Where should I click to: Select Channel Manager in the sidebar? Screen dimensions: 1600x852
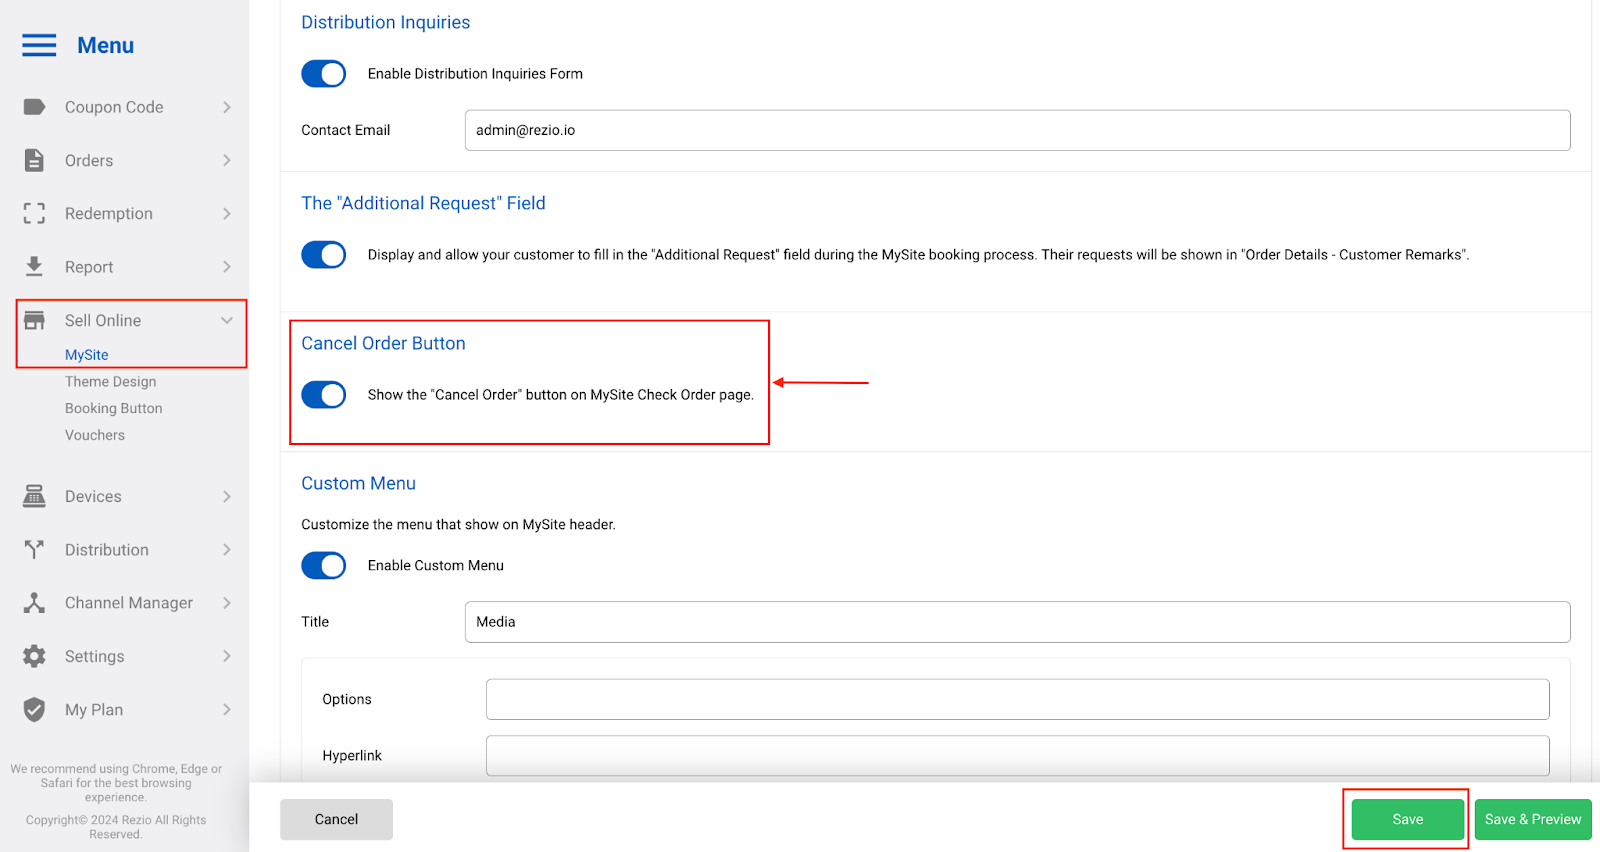point(129,602)
